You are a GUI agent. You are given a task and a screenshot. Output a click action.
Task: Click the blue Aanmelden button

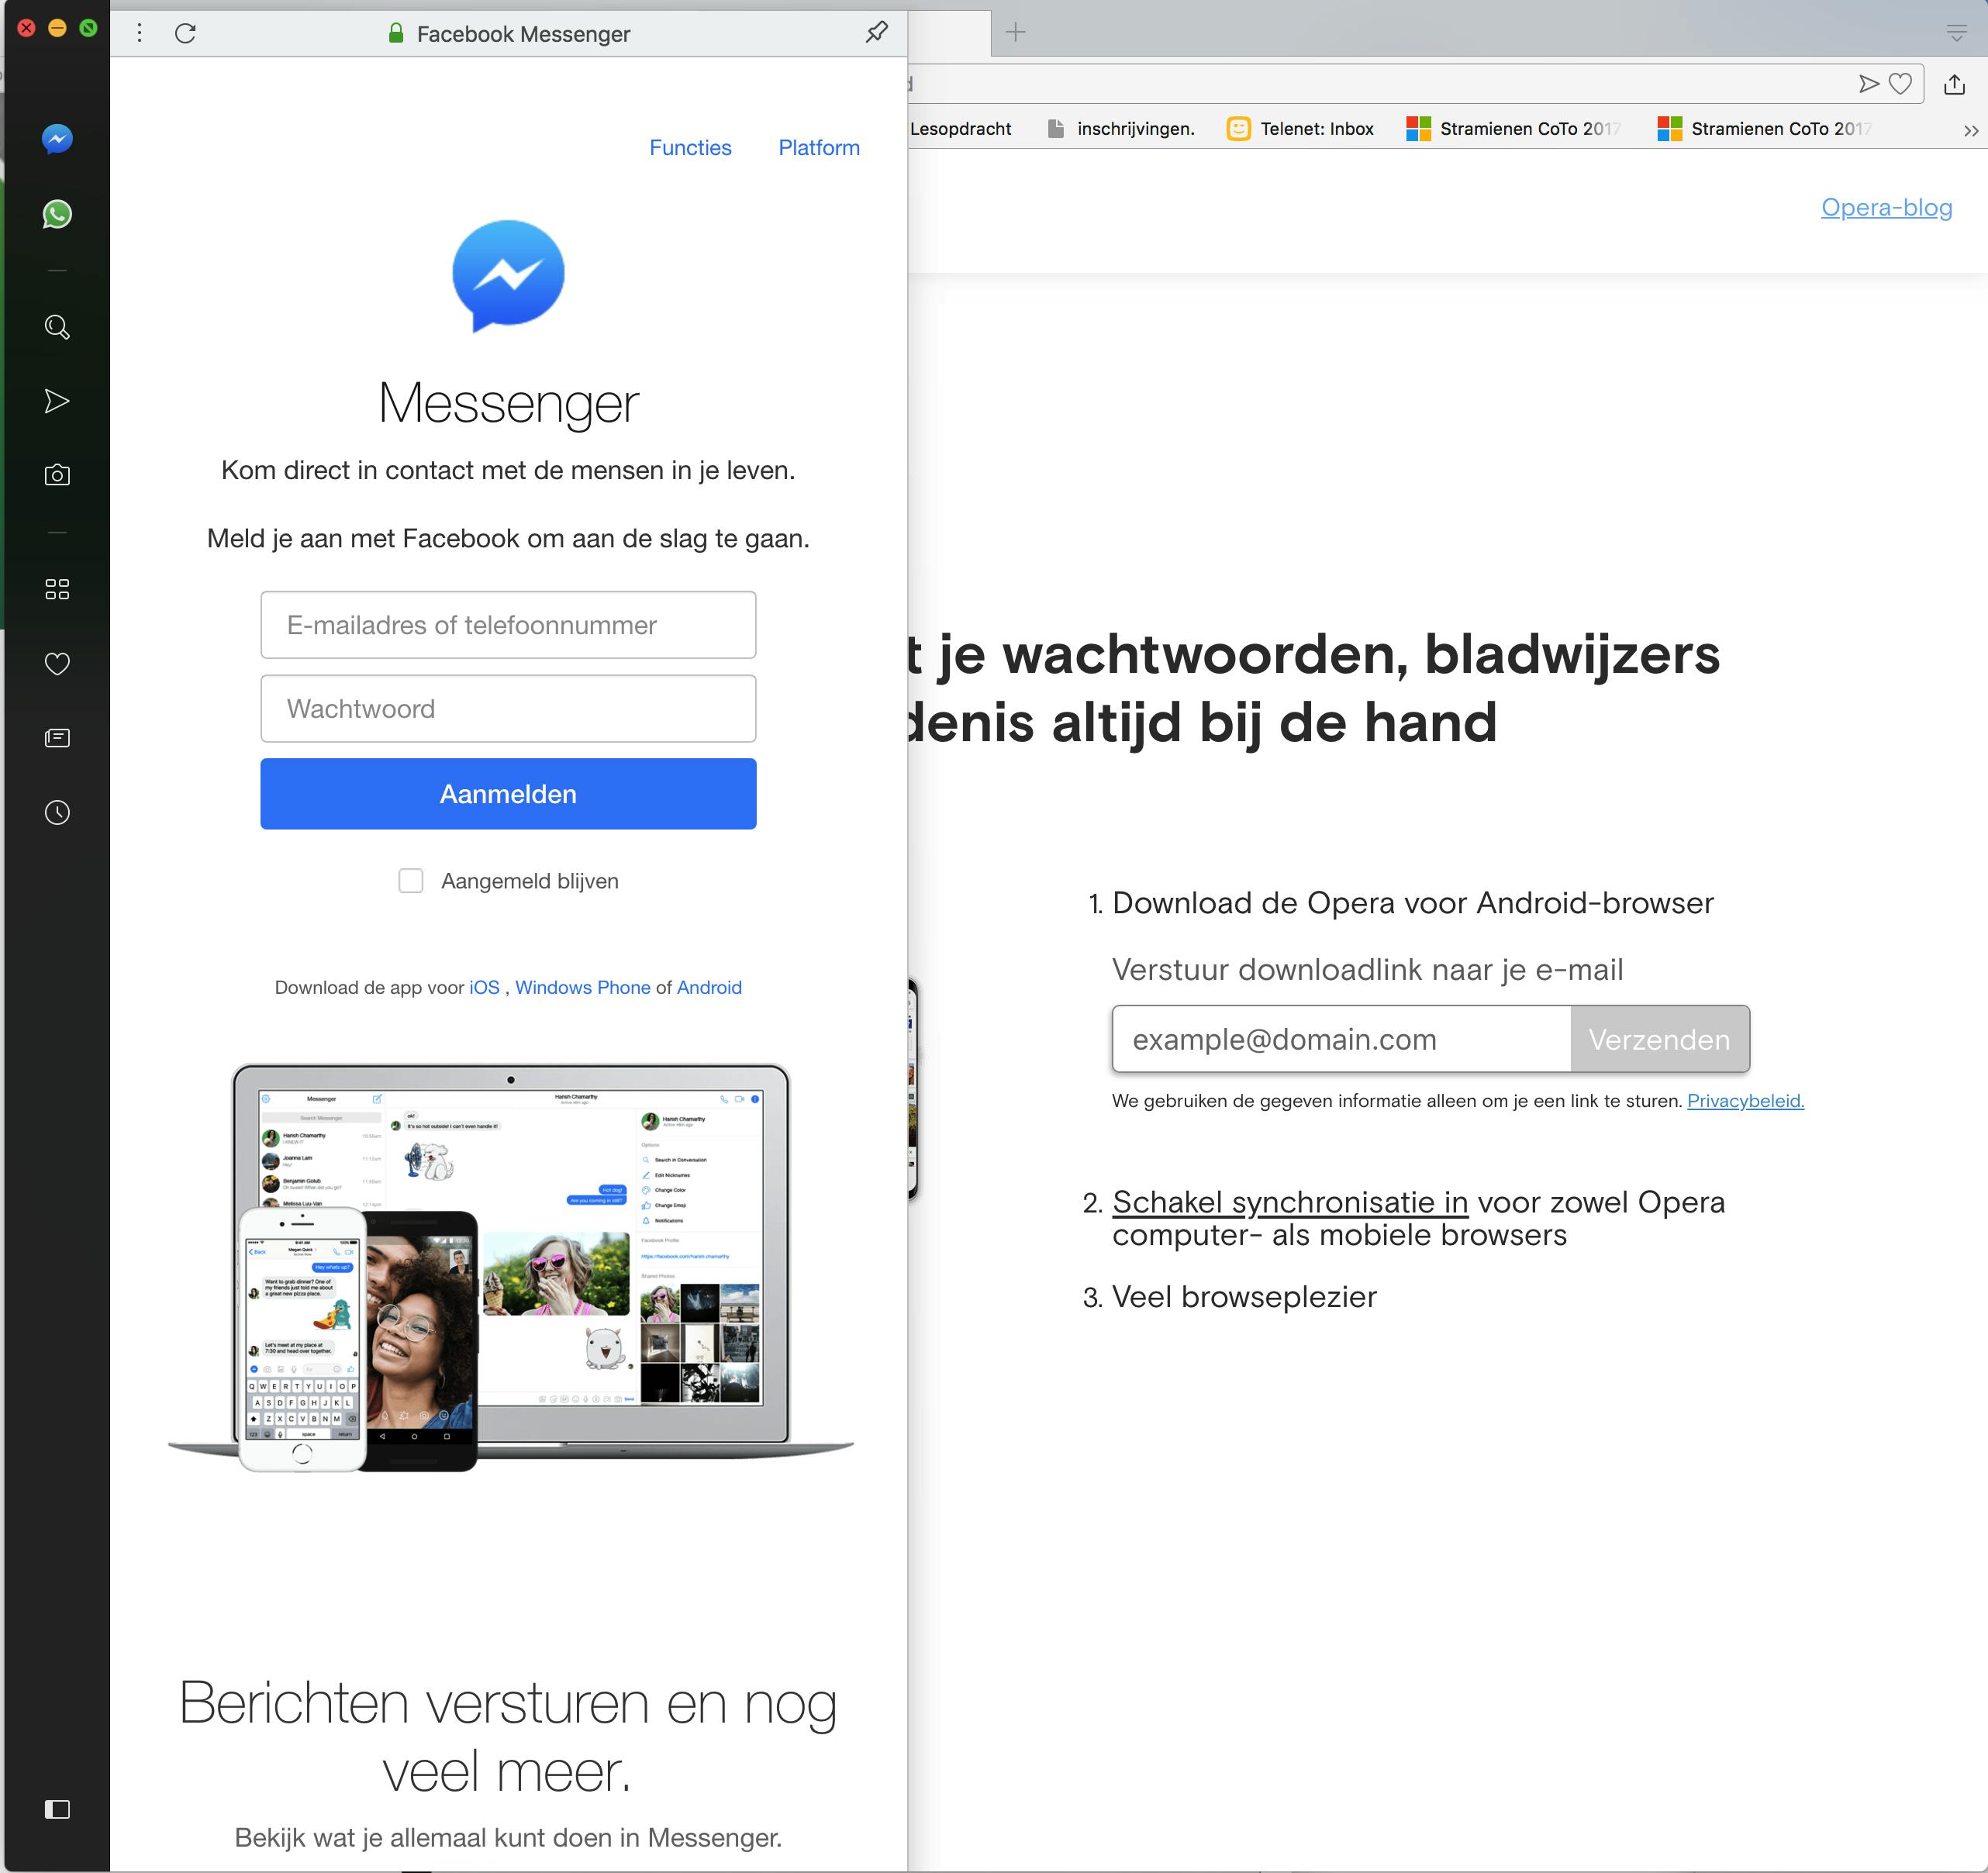click(x=508, y=794)
